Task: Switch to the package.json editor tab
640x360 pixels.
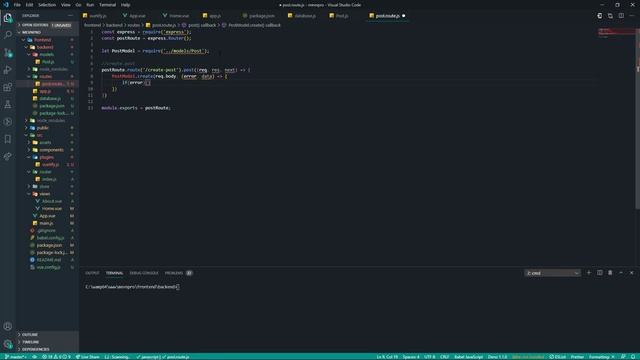Action: click(261, 16)
